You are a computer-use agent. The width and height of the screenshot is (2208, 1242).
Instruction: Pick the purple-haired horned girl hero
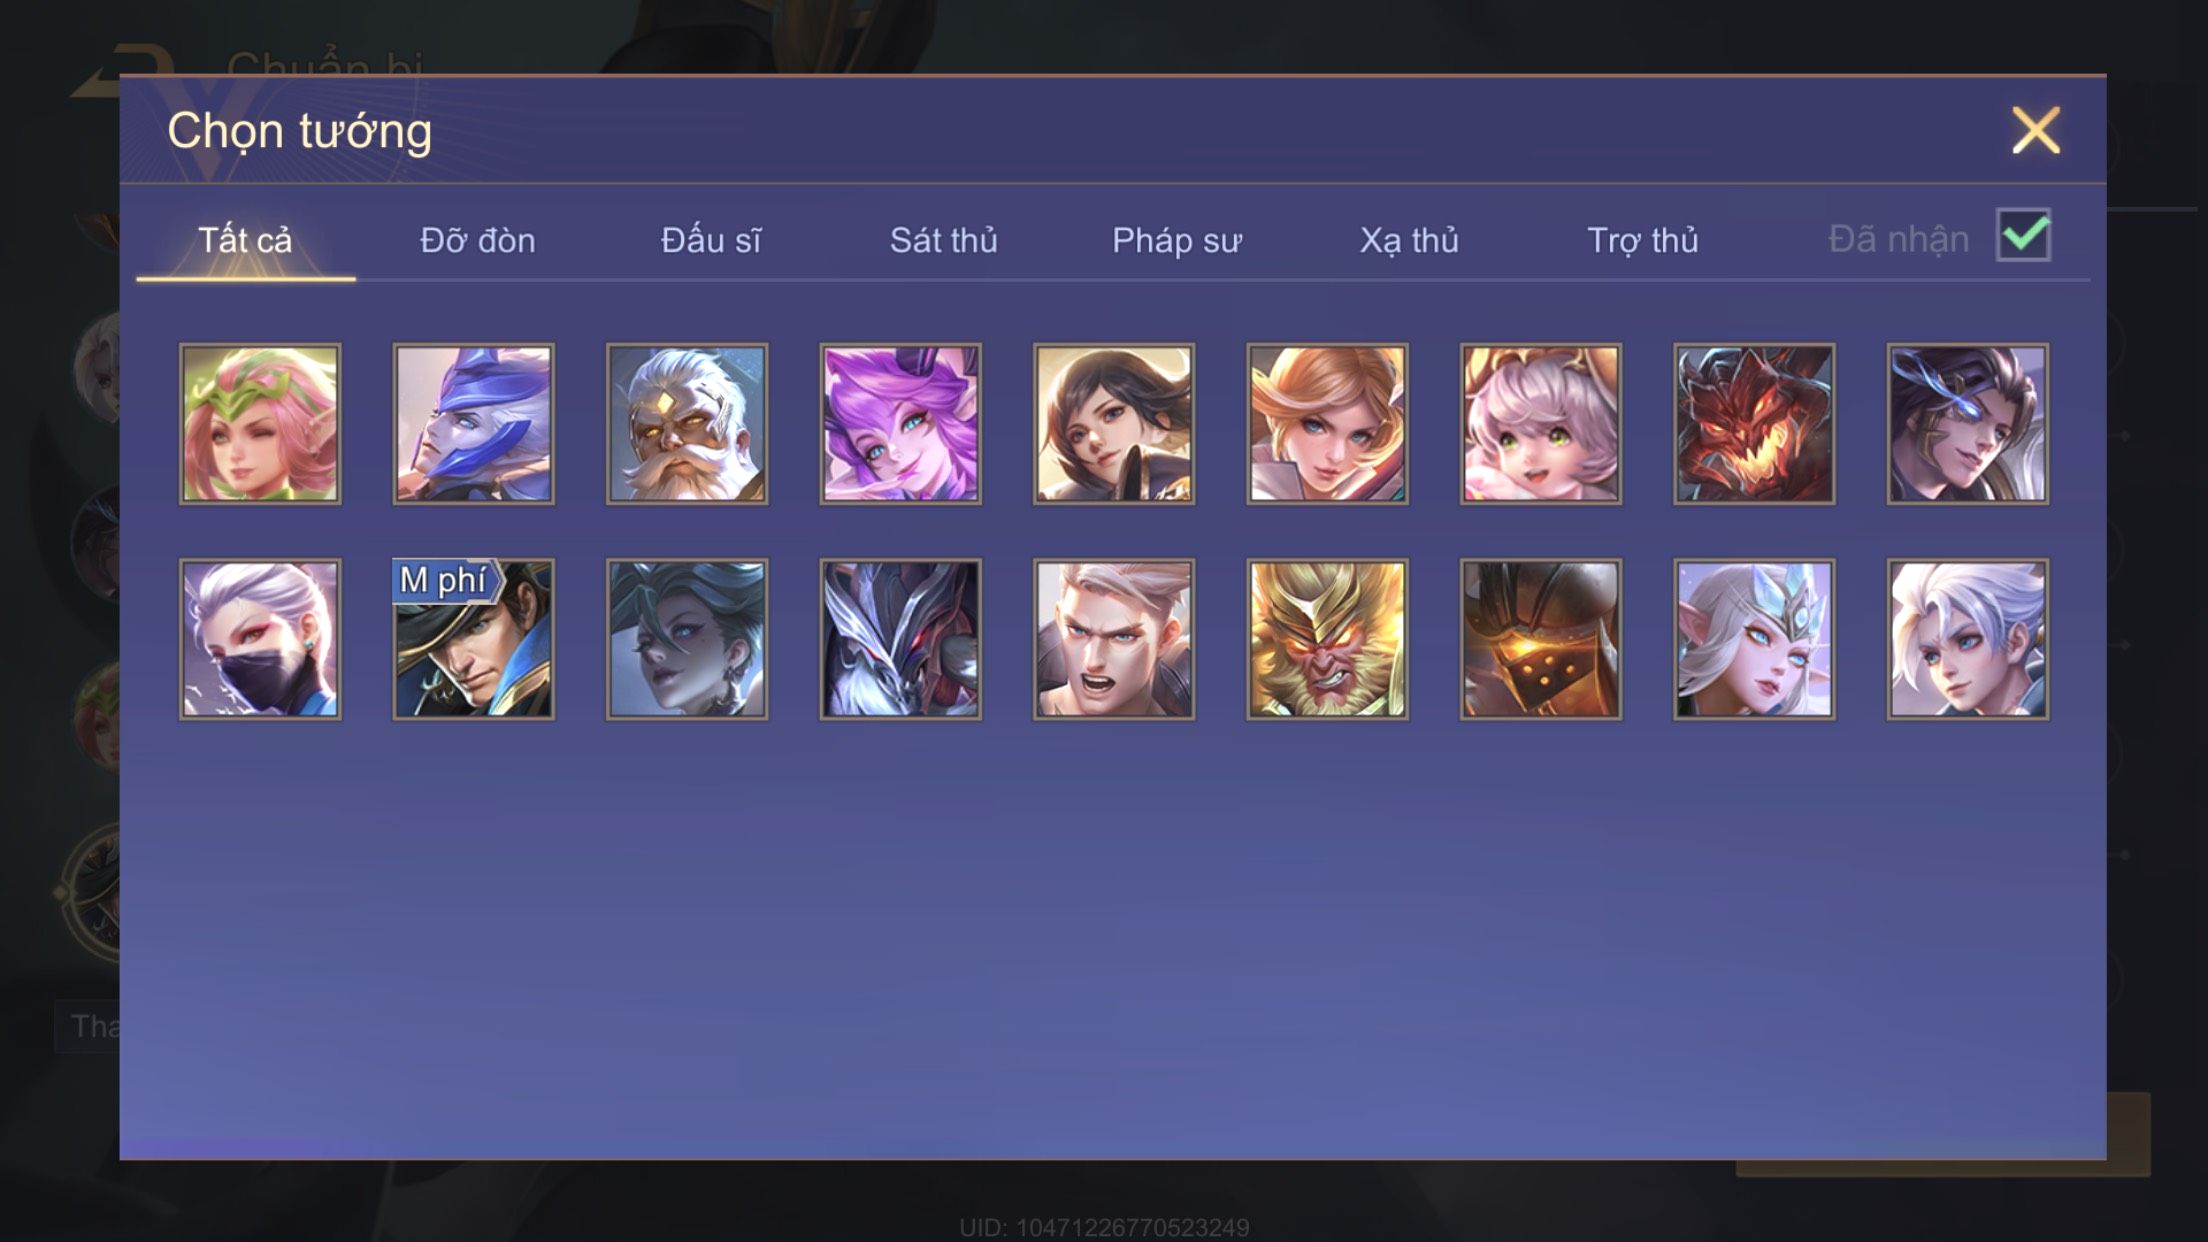click(900, 424)
